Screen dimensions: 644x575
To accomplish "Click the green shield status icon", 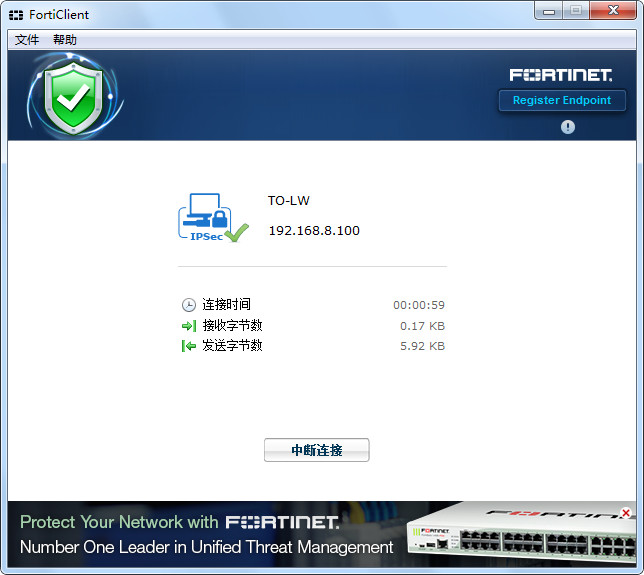I will point(74,98).
